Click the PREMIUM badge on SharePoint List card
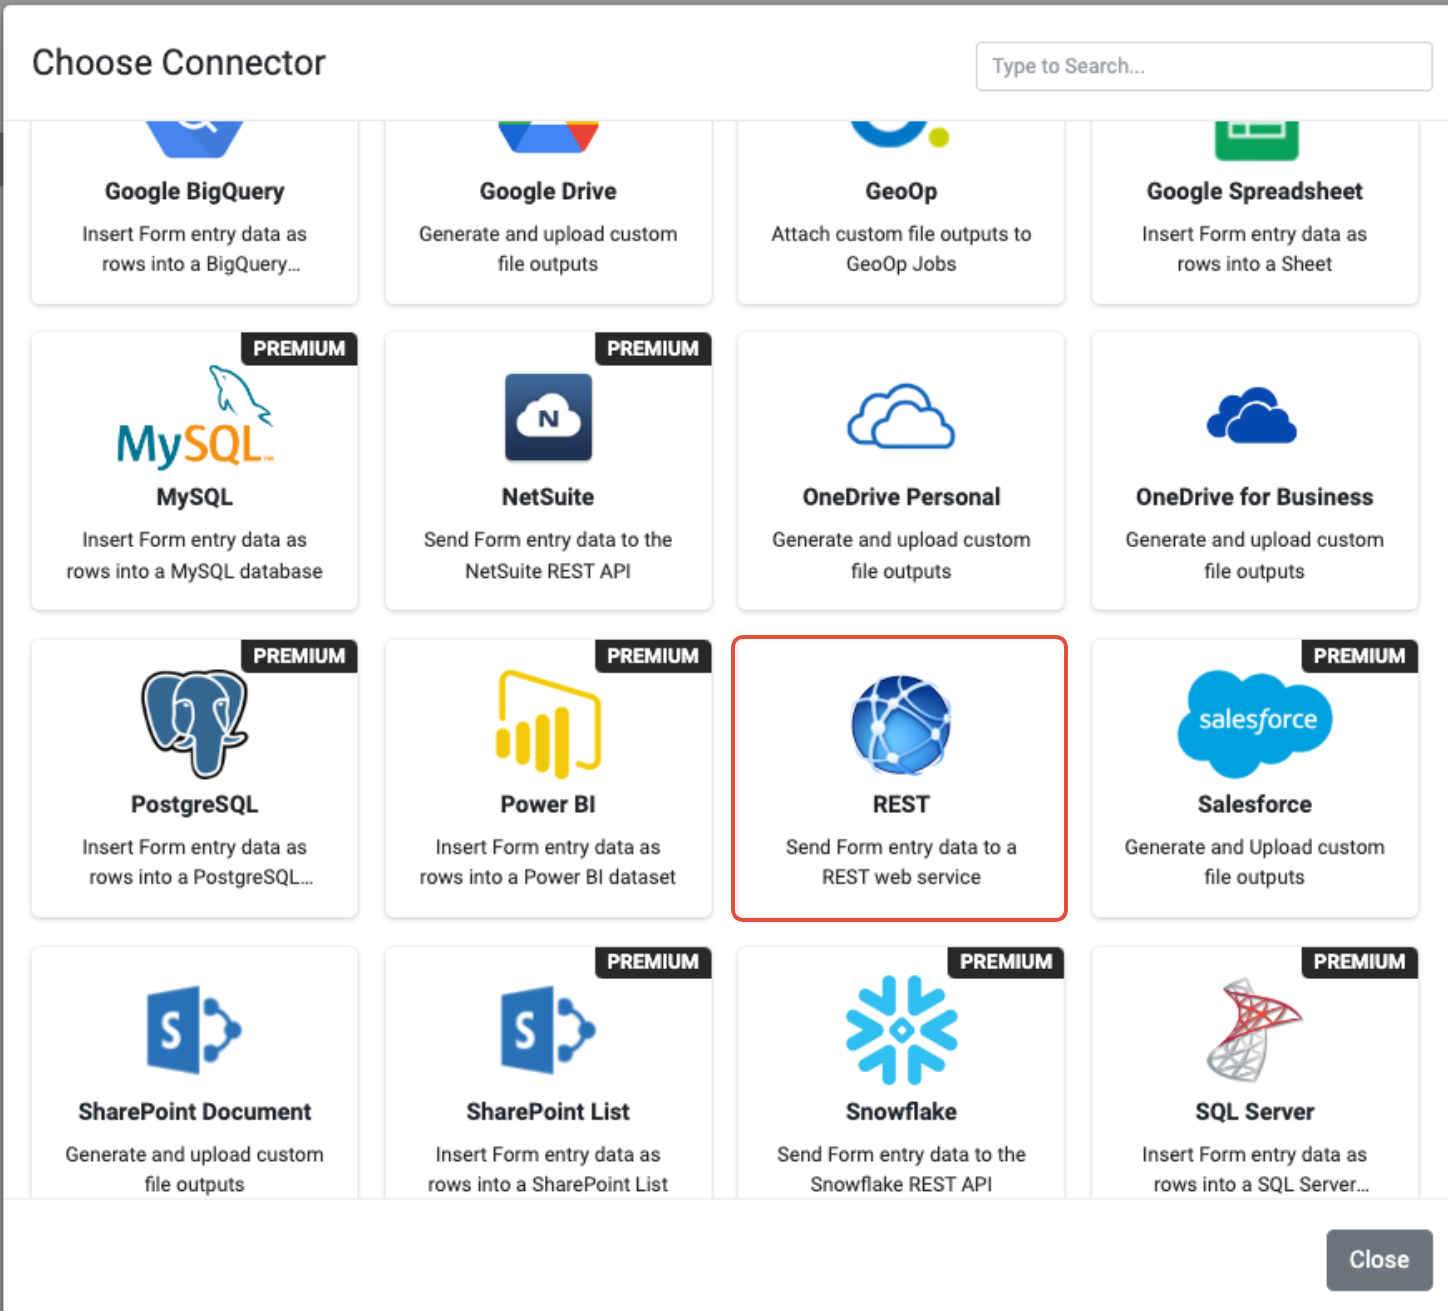The height and width of the screenshot is (1311, 1448). pyautogui.click(x=653, y=962)
